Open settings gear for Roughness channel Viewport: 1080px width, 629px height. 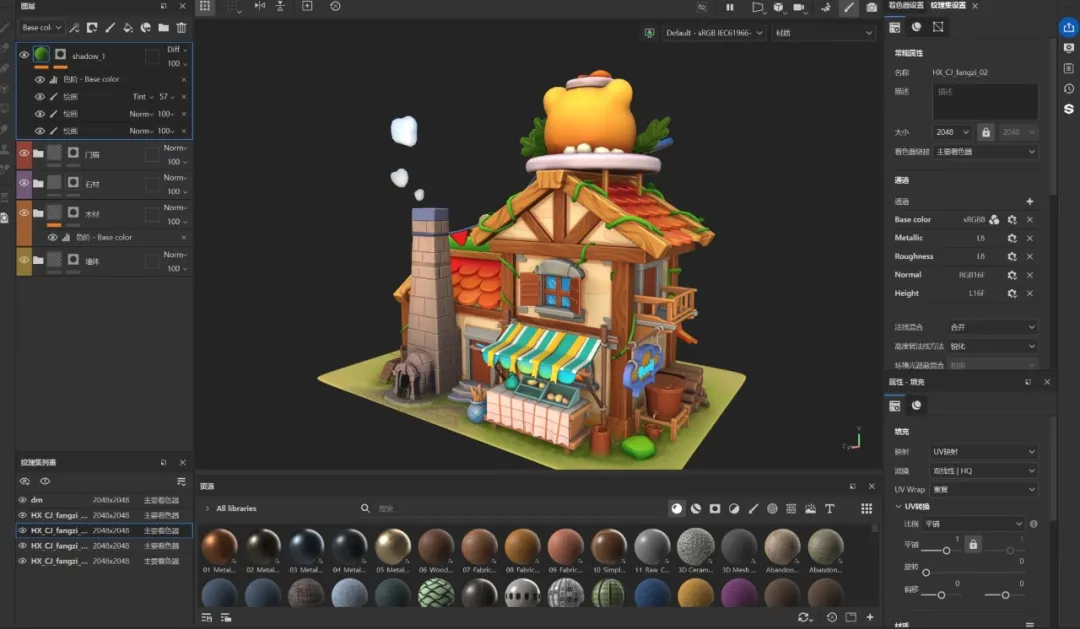click(1012, 257)
